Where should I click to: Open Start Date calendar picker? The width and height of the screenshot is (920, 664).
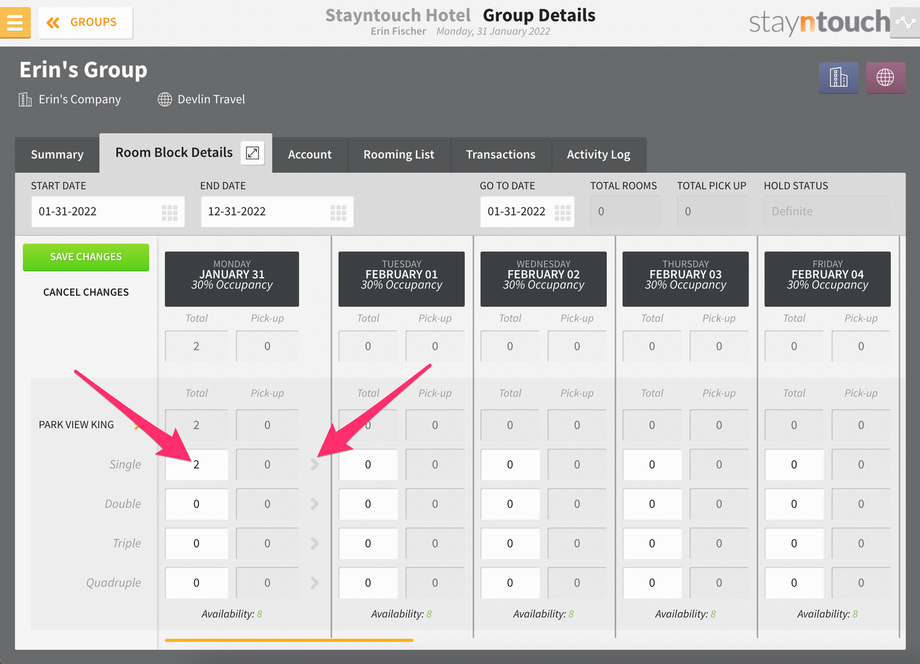pyautogui.click(x=170, y=212)
